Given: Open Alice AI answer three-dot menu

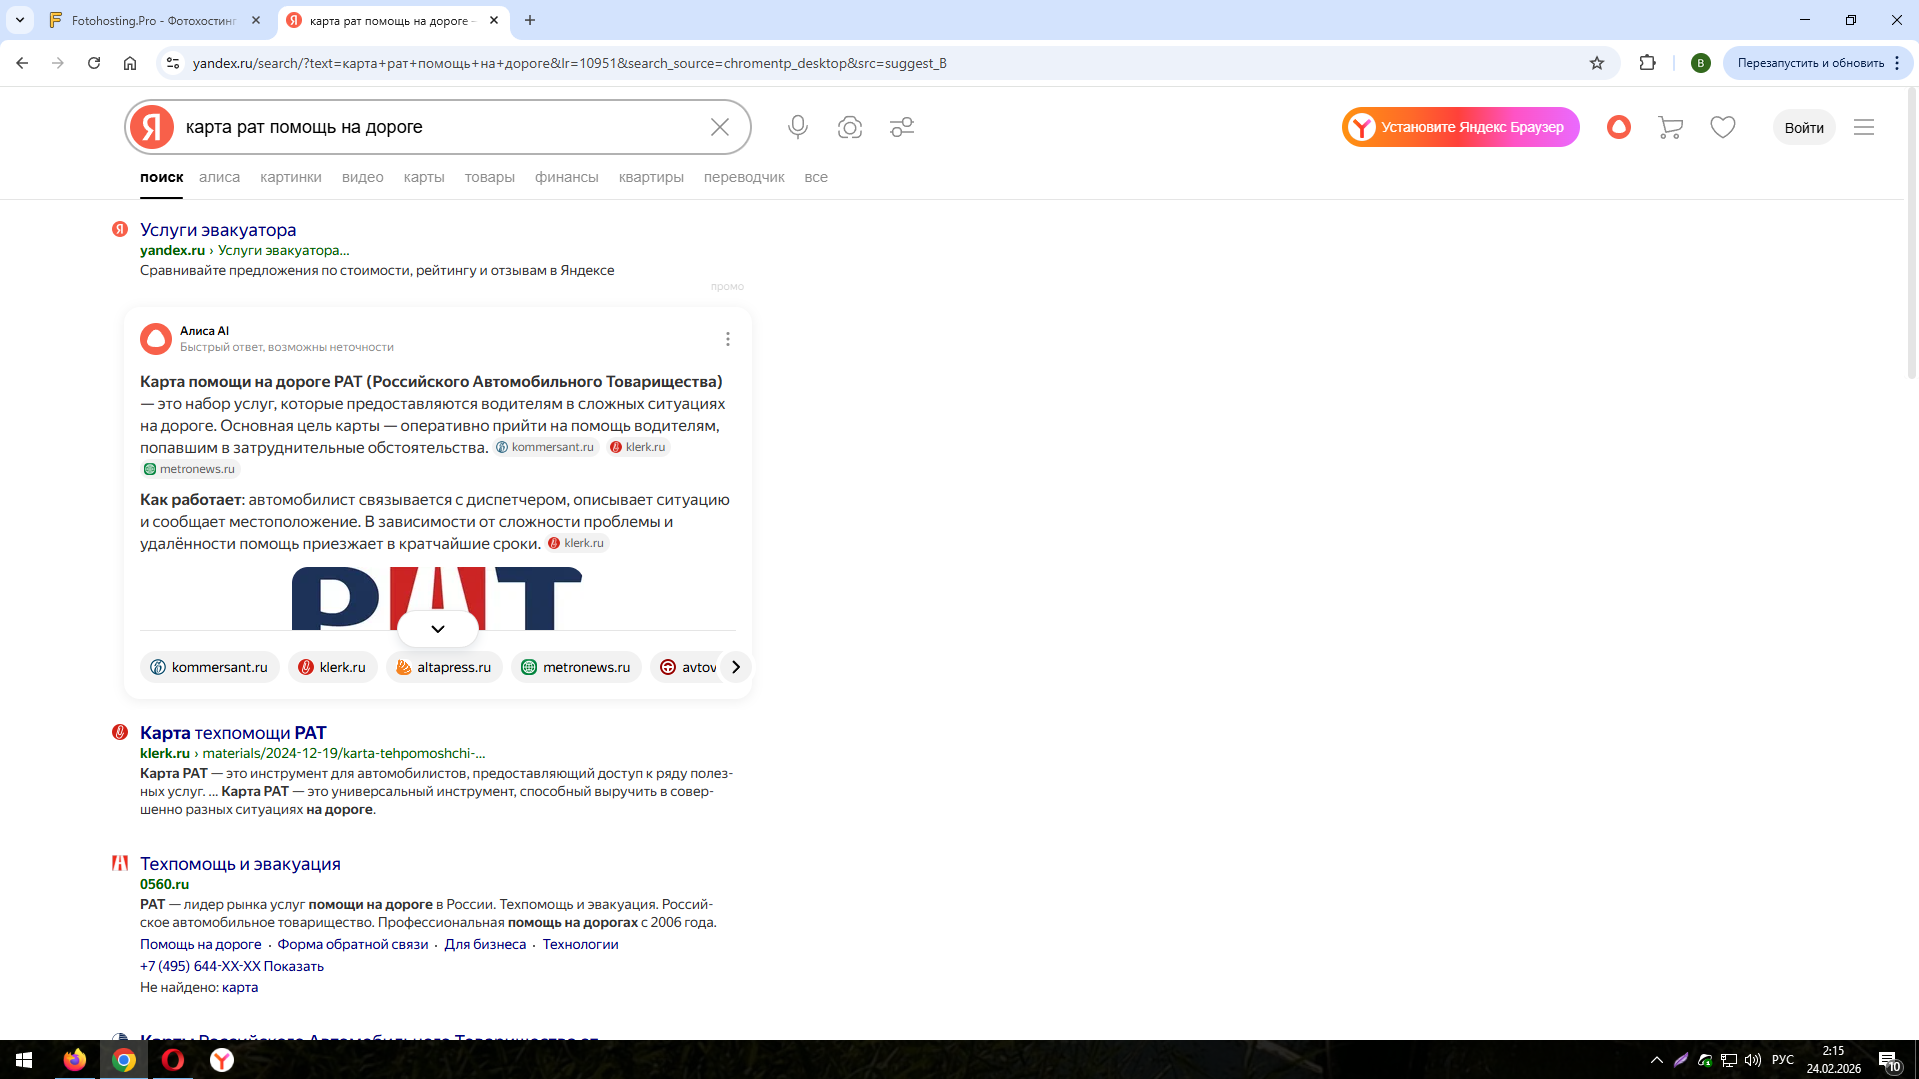Looking at the screenshot, I should pyautogui.click(x=728, y=339).
